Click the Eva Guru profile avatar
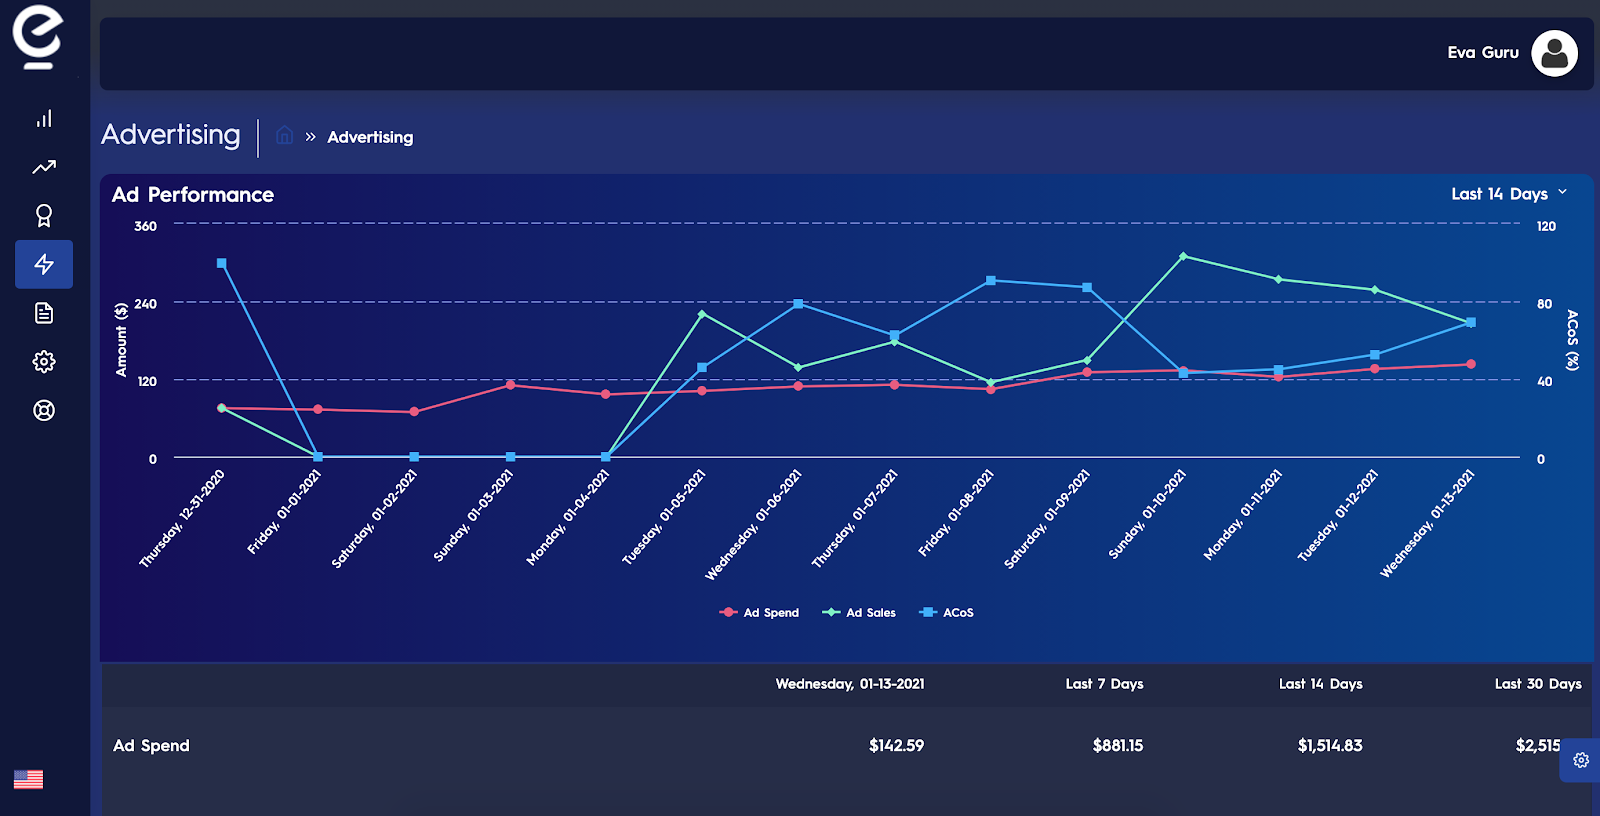 click(x=1554, y=53)
